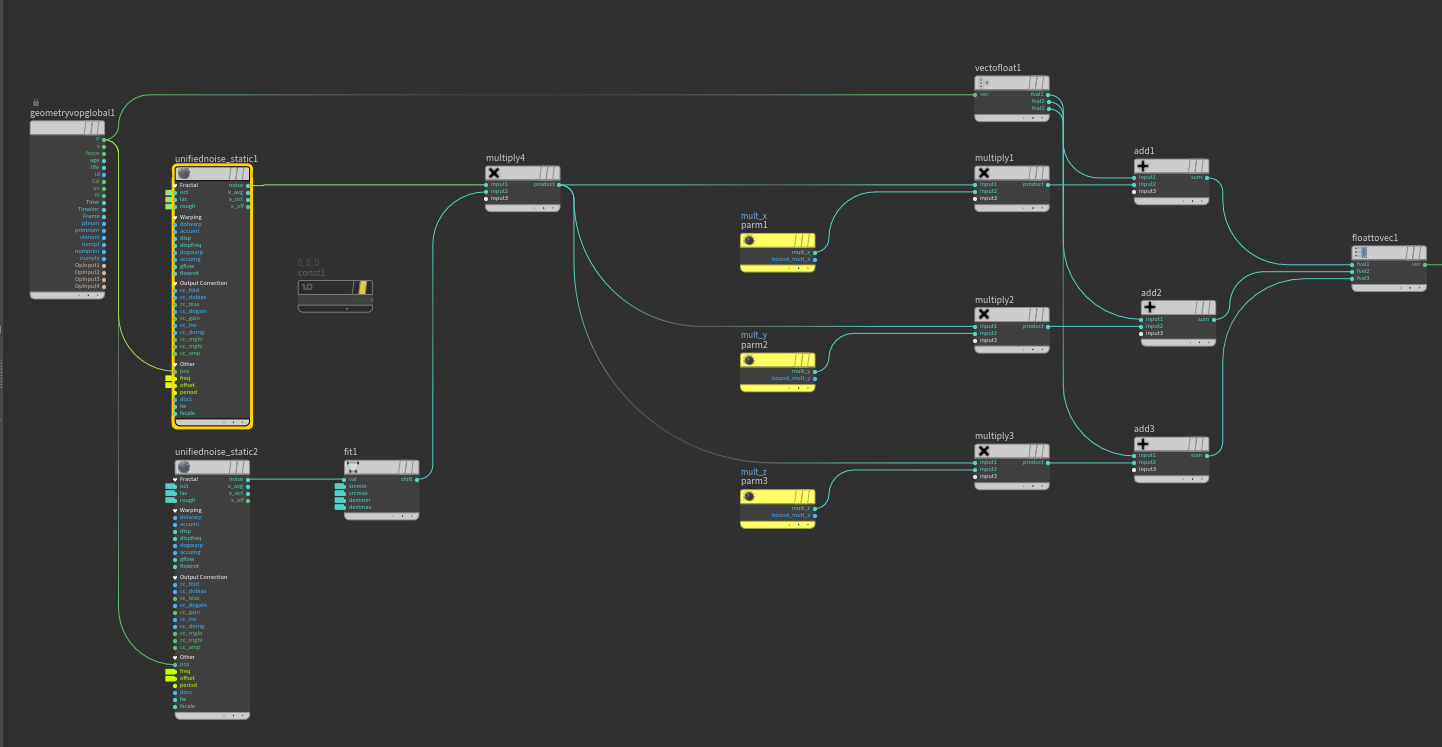
Task: Click the lock icon above geometryvopglobal1
Action: tap(36, 102)
